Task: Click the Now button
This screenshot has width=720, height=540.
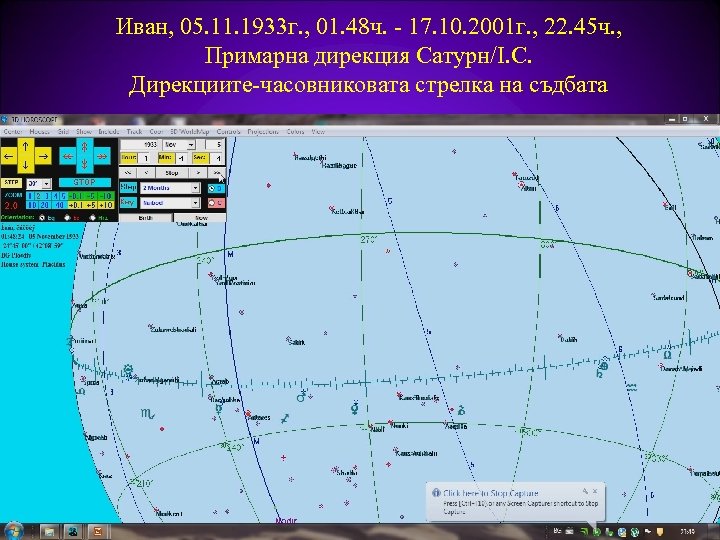Action: click(200, 218)
